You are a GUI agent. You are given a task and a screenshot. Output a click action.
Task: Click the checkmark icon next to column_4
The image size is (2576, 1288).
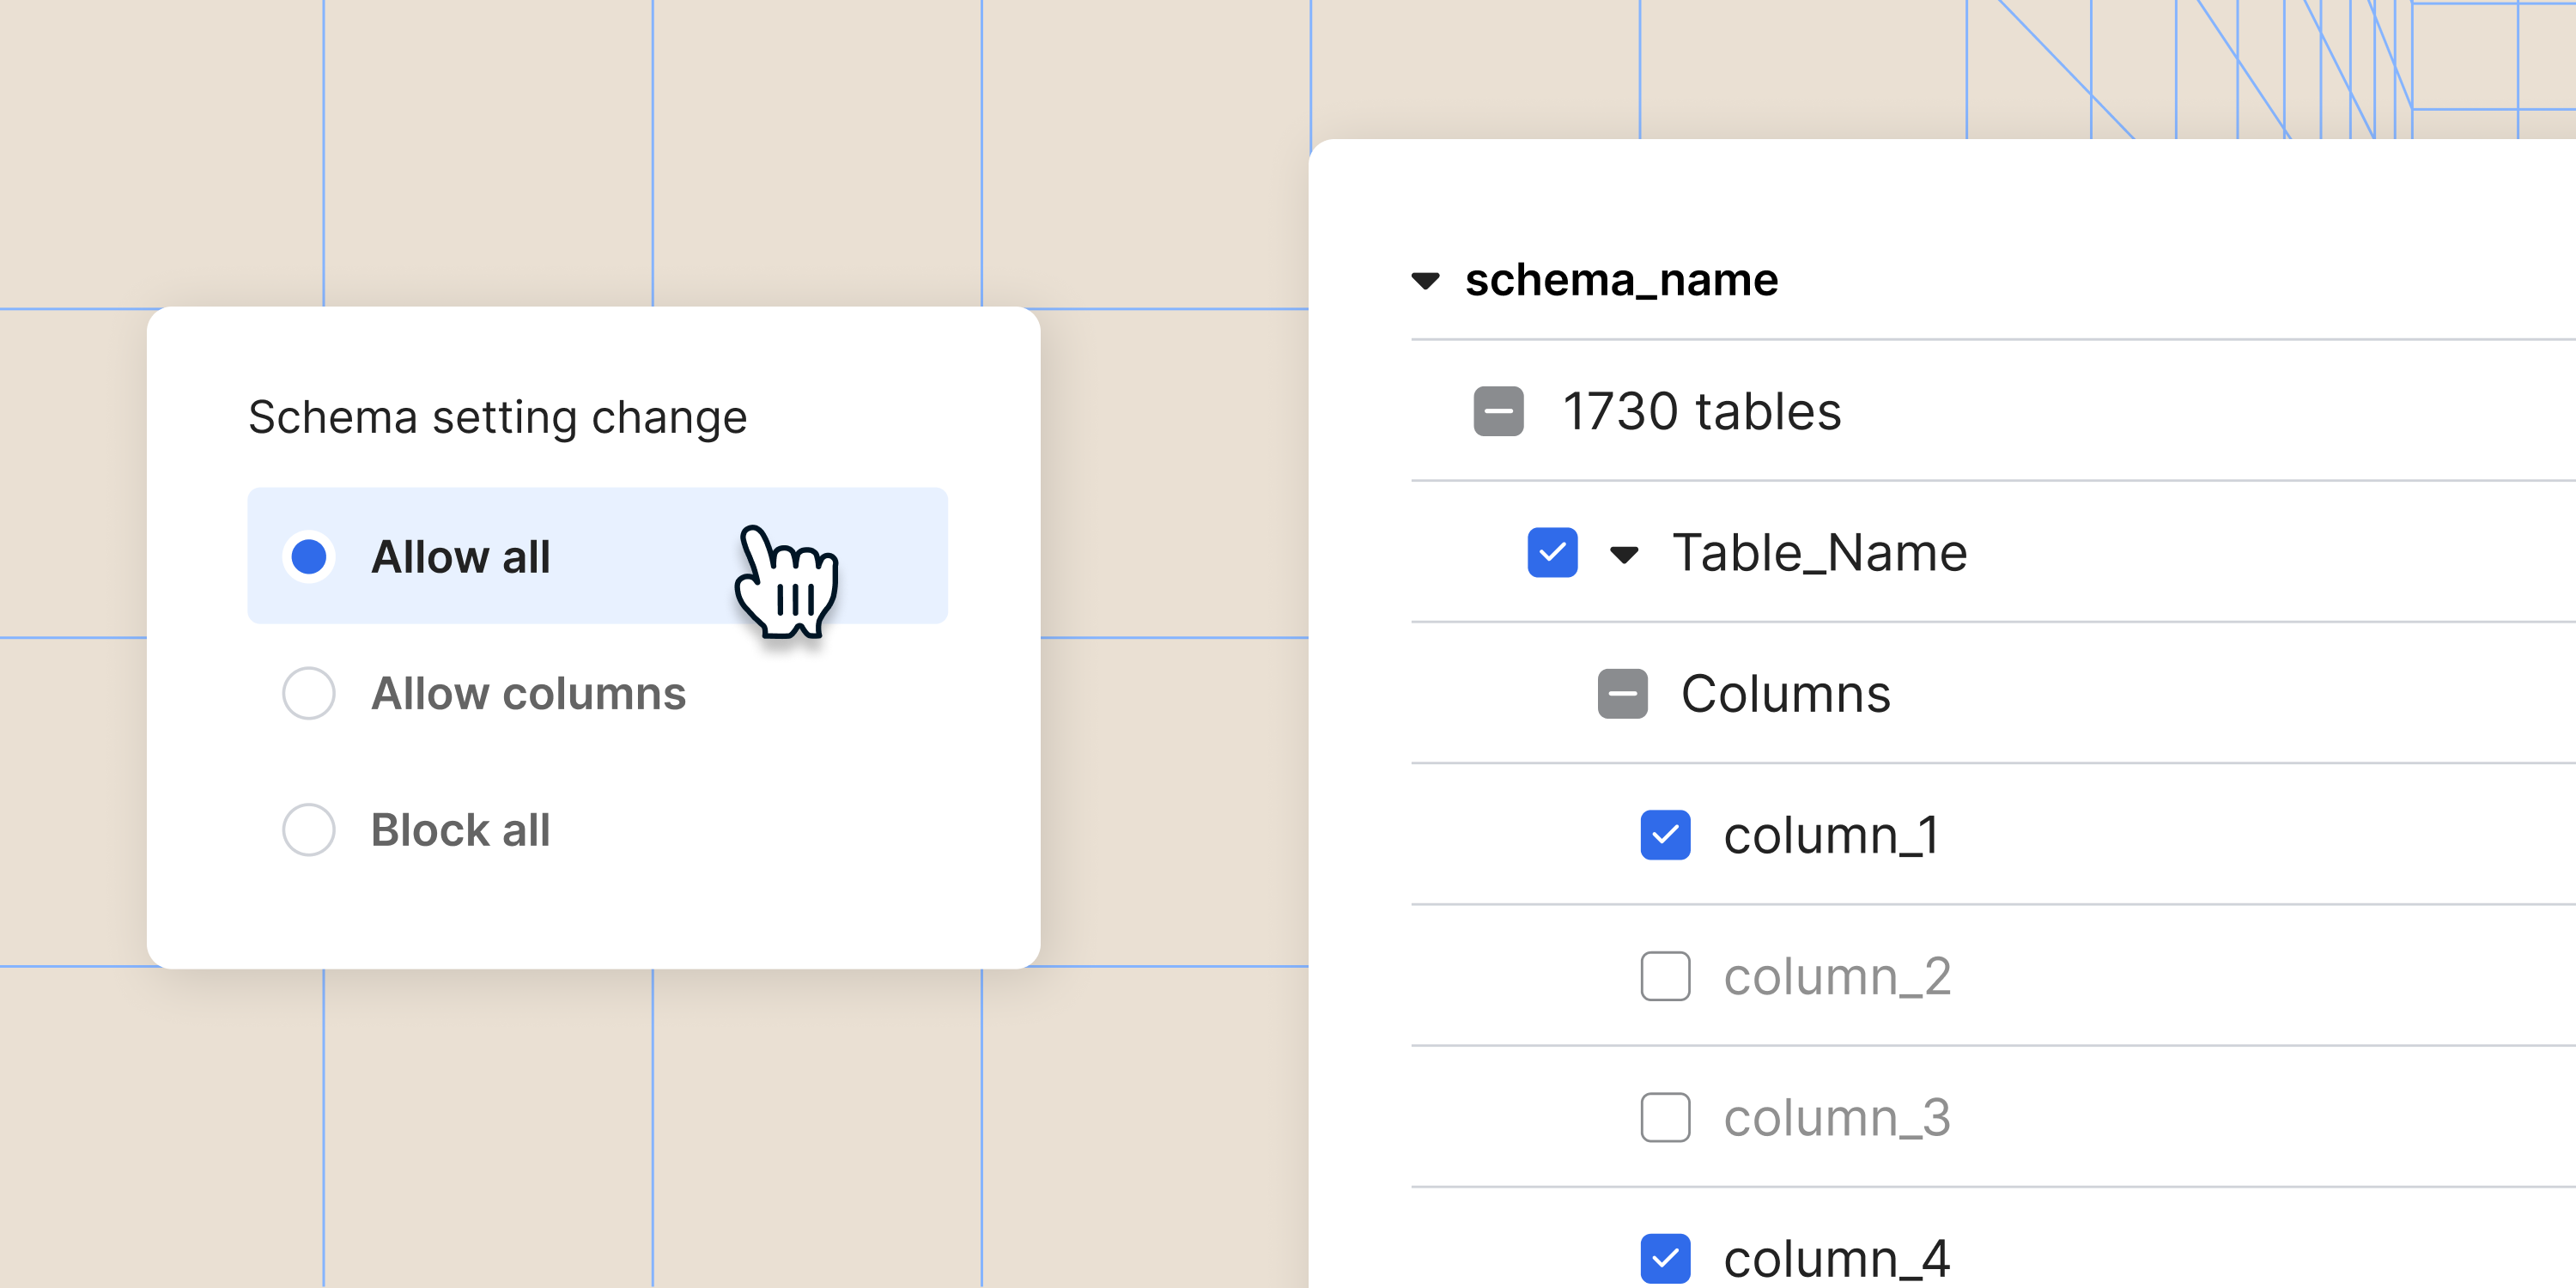click(x=1665, y=1259)
